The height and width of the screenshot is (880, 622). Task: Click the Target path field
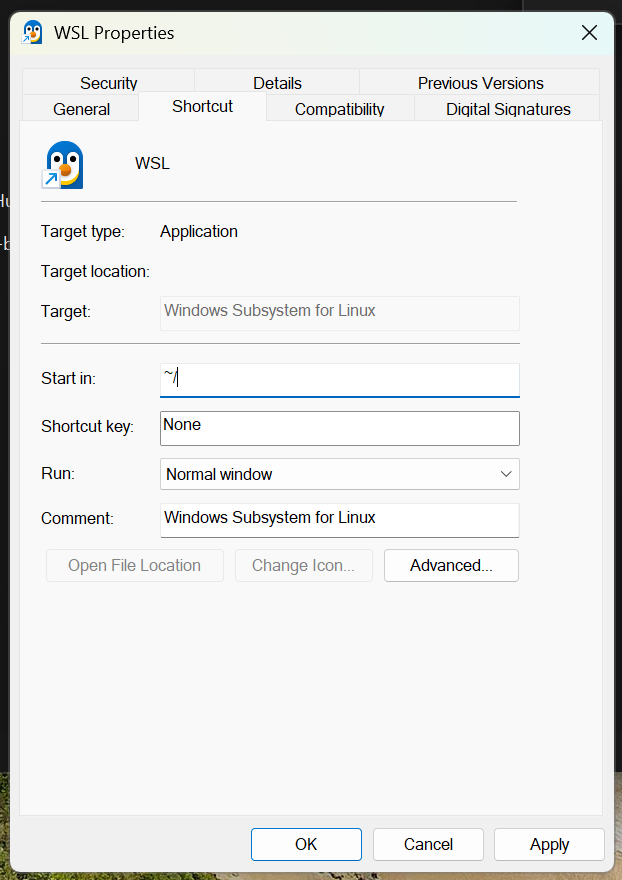pos(339,312)
